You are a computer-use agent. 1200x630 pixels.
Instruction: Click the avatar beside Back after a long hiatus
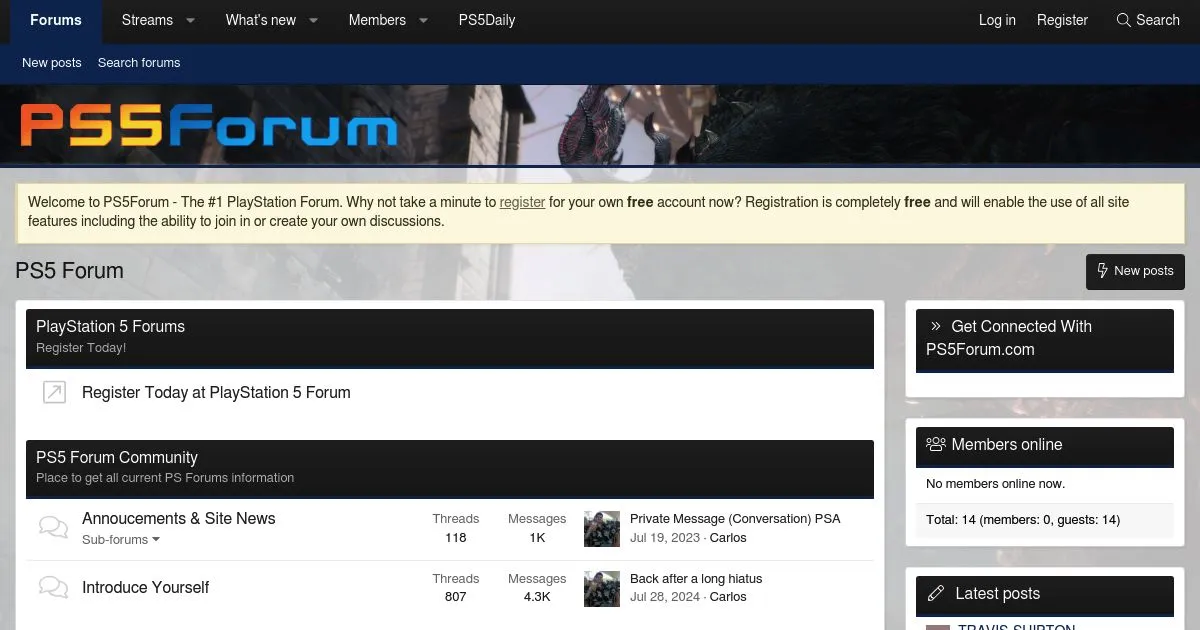[x=602, y=588]
